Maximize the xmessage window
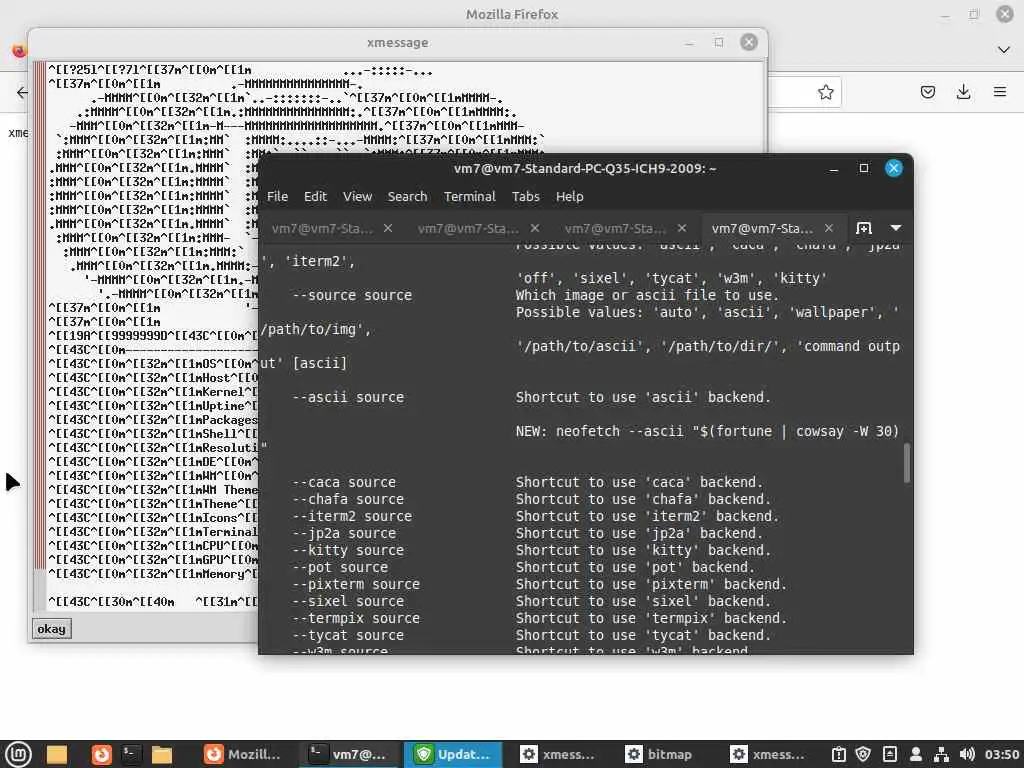 pos(719,42)
